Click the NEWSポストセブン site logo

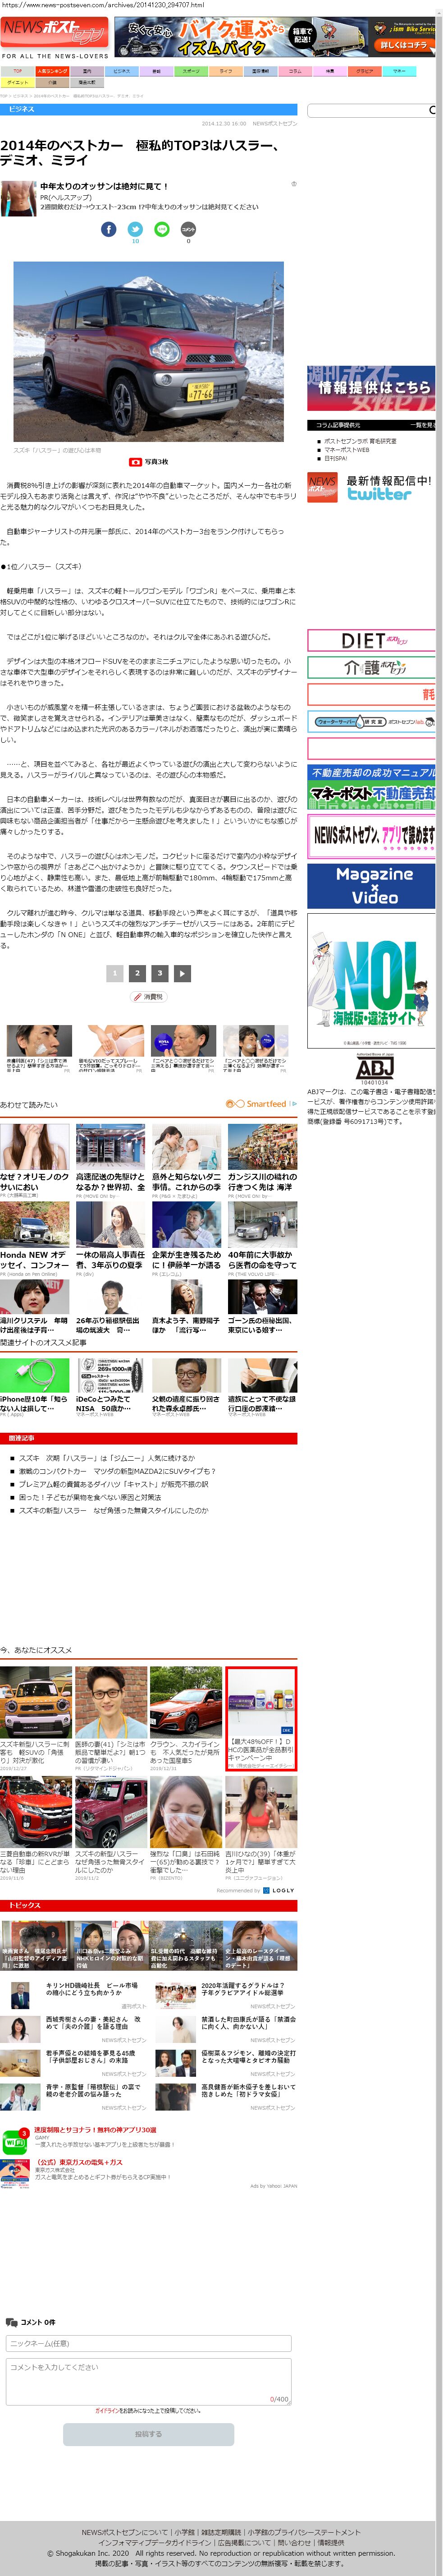coord(54,32)
